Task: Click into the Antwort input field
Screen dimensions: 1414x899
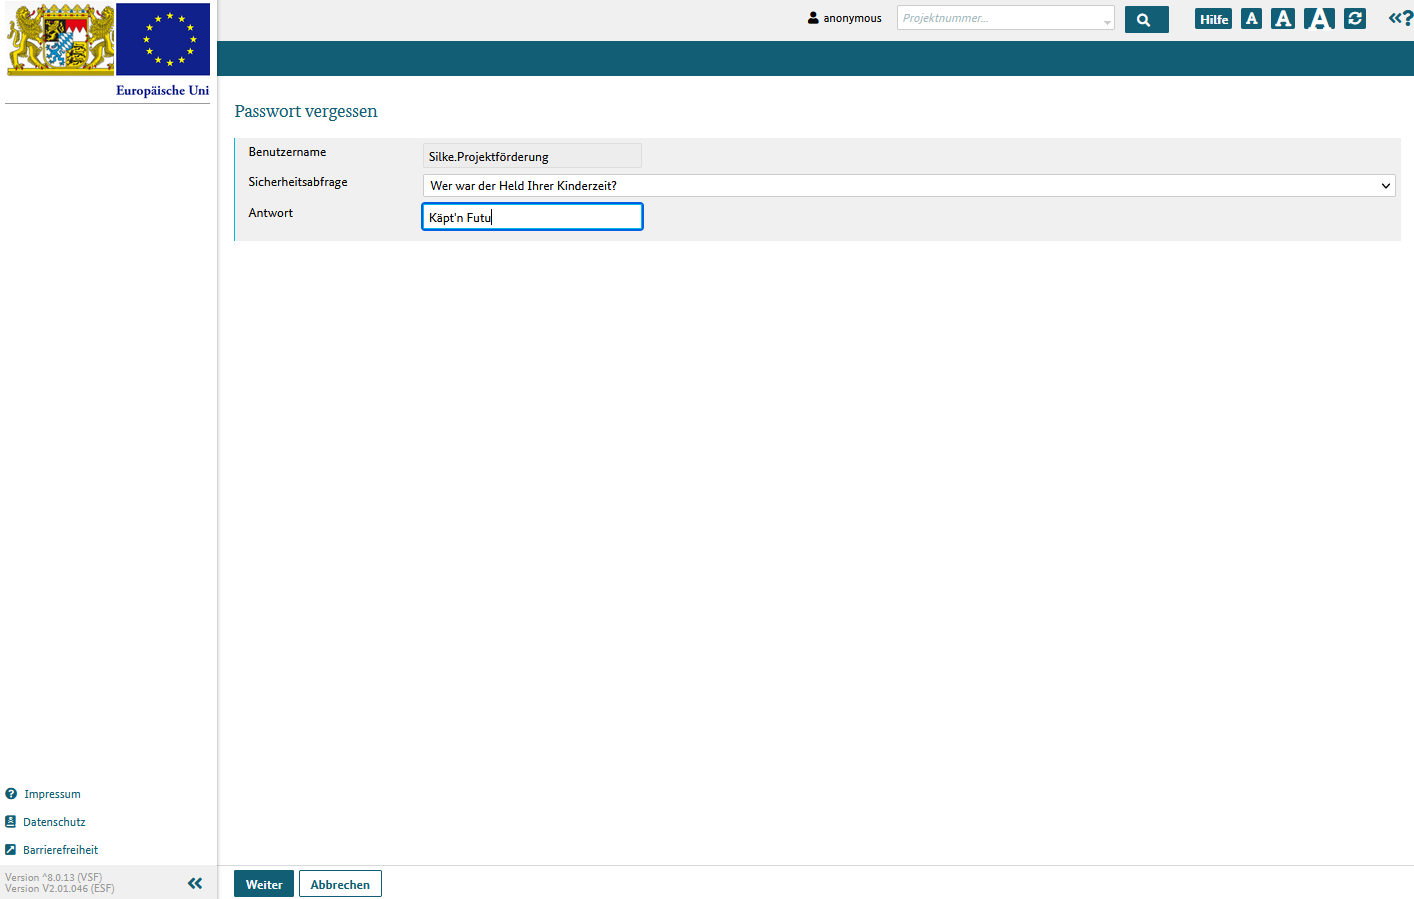Action: [532, 217]
